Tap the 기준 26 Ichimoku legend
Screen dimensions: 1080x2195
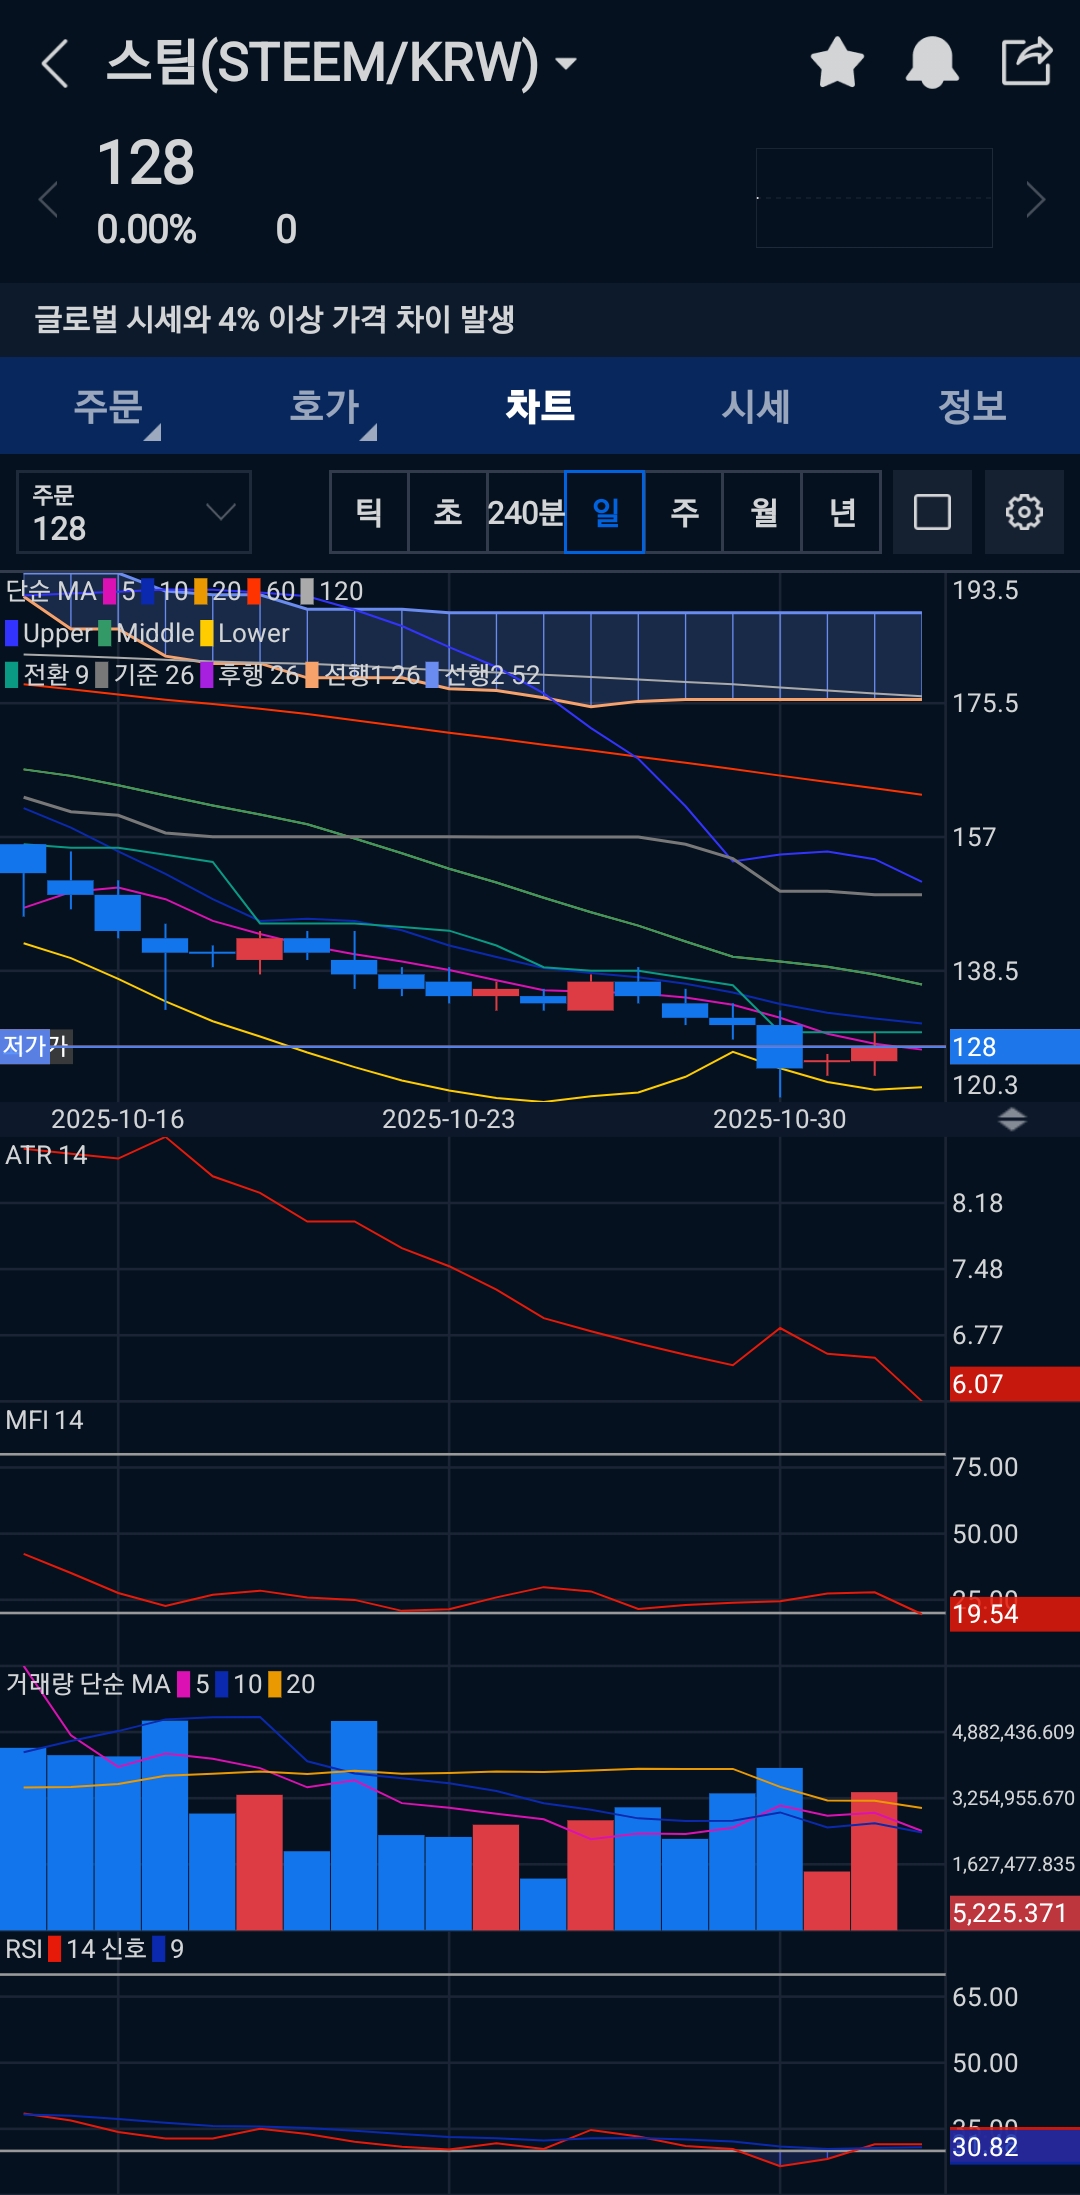click(144, 675)
